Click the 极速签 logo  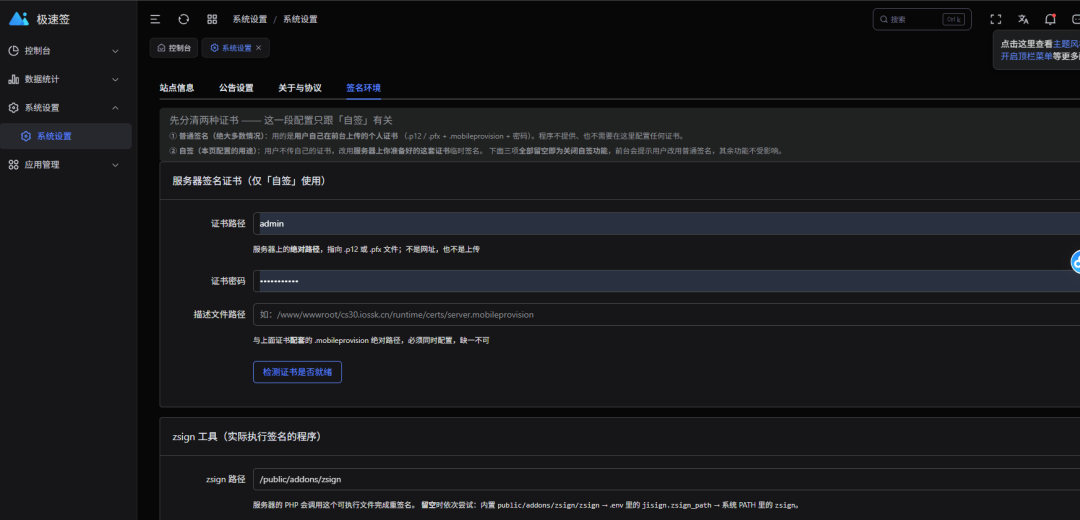(19, 19)
